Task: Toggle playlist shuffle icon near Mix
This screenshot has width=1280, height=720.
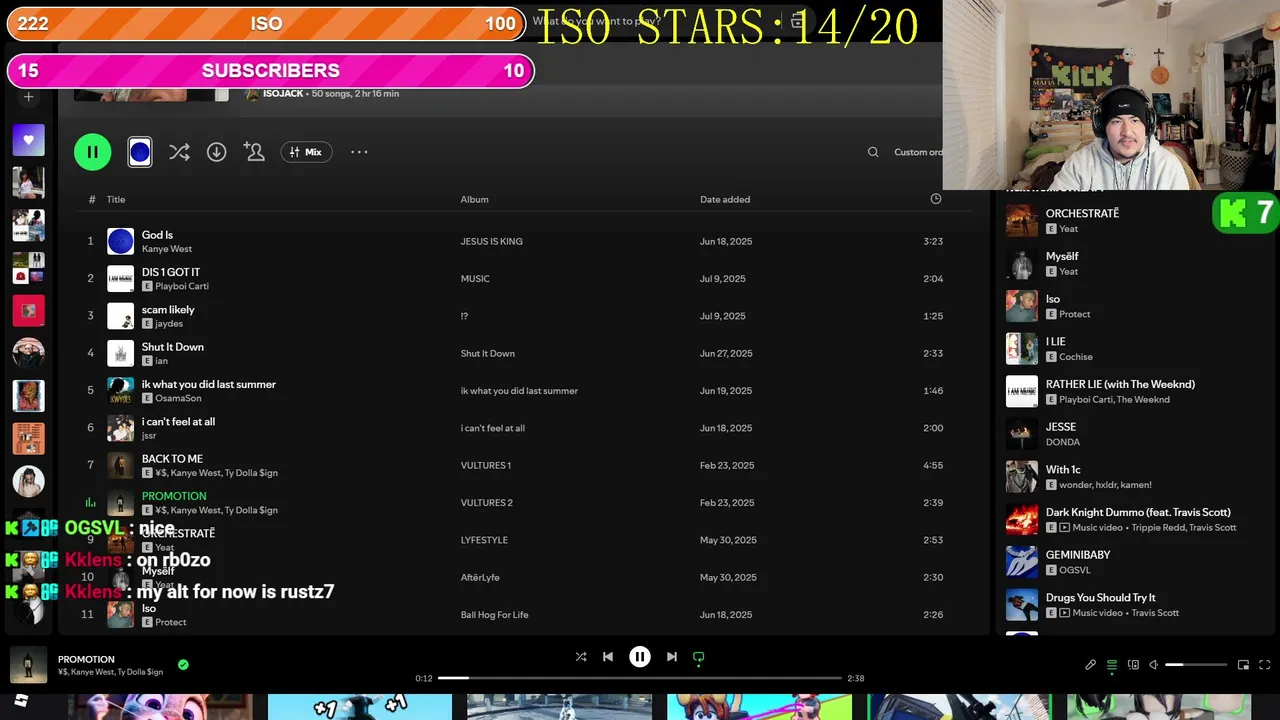Action: pos(179,152)
